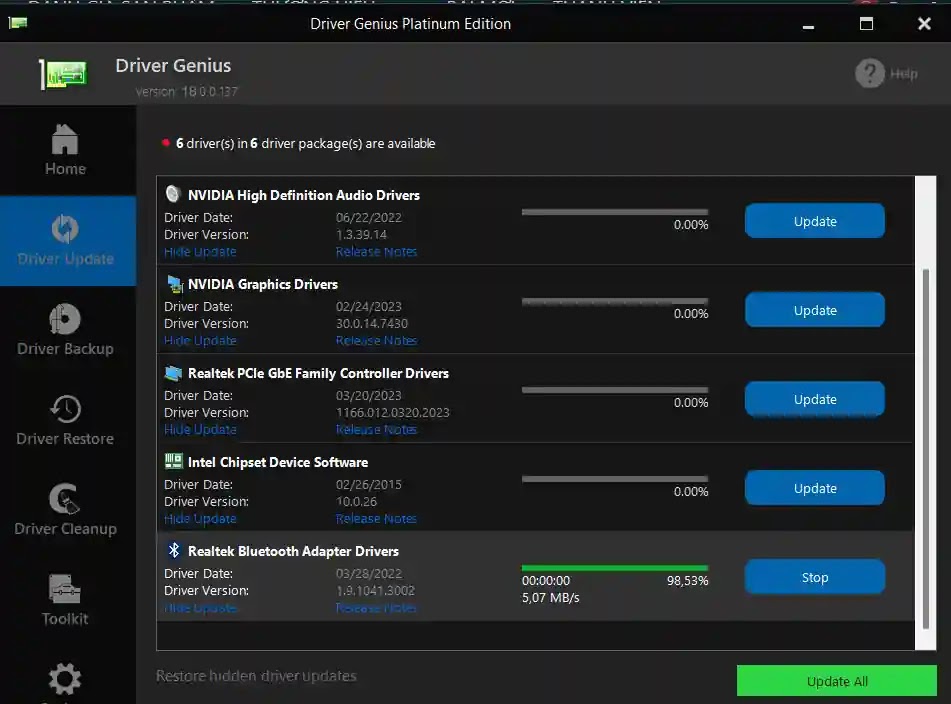Click Intel Chipset progress bar
The image size is (951, 704).
(x=614, y=479)
